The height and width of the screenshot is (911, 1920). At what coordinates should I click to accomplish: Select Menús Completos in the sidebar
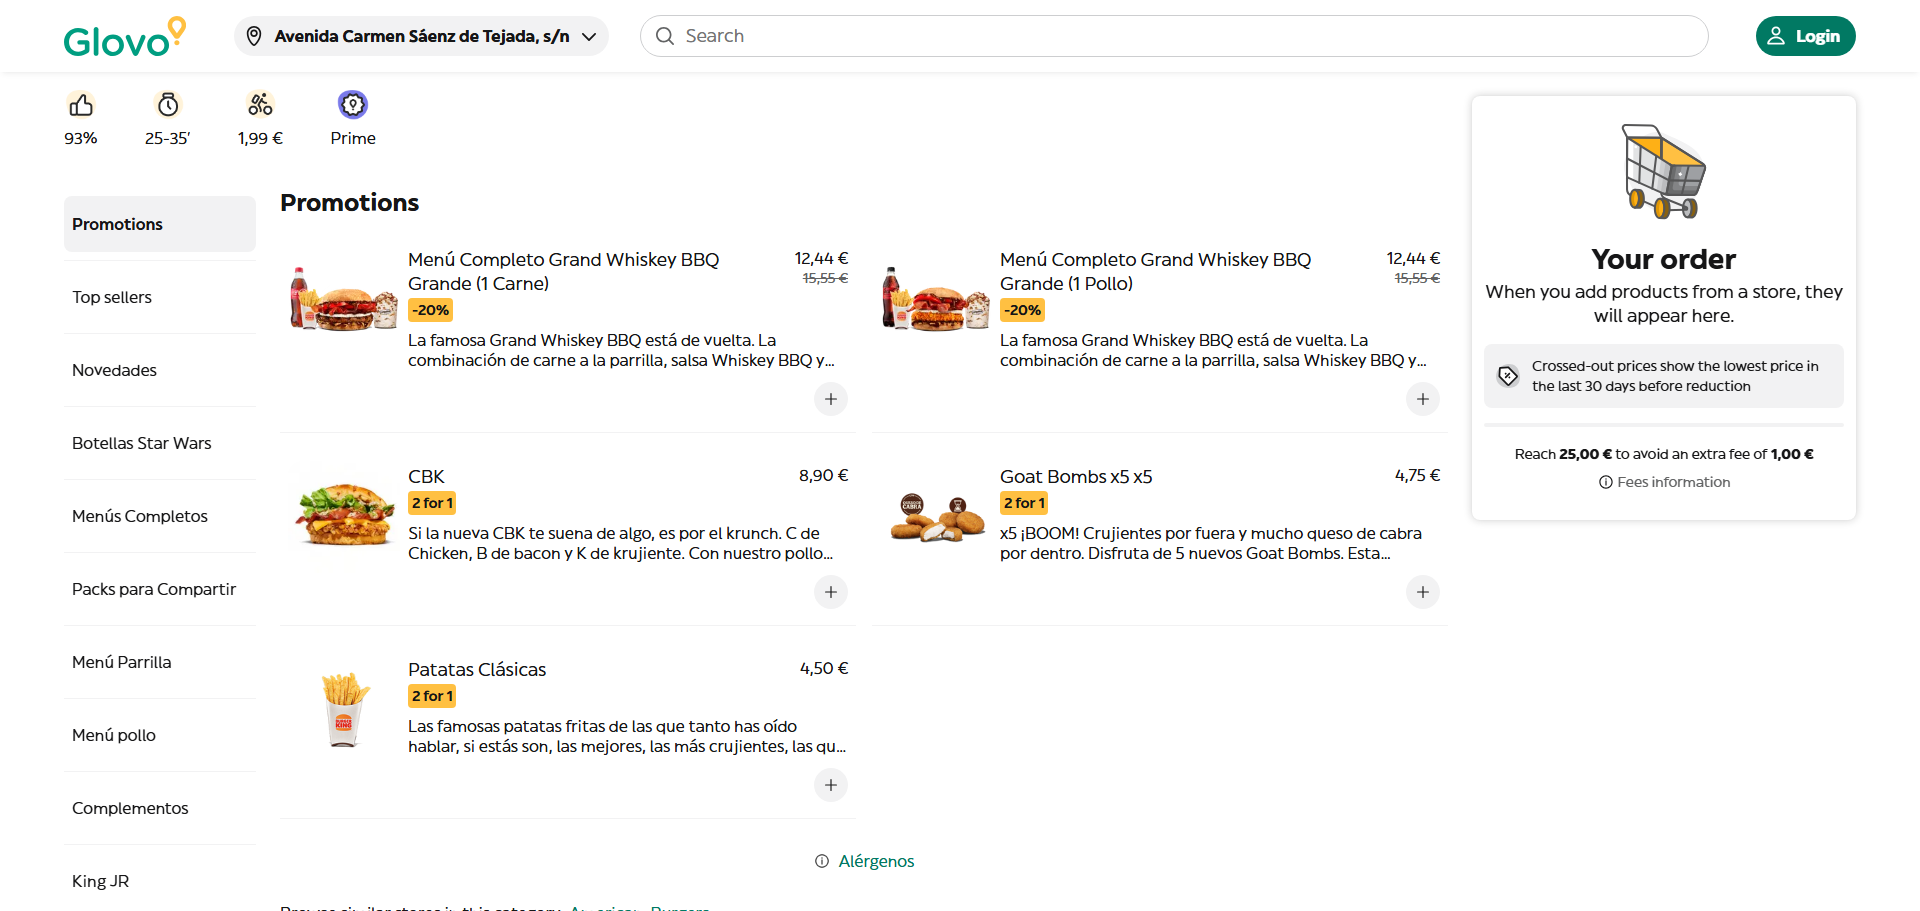coord(140,516)
